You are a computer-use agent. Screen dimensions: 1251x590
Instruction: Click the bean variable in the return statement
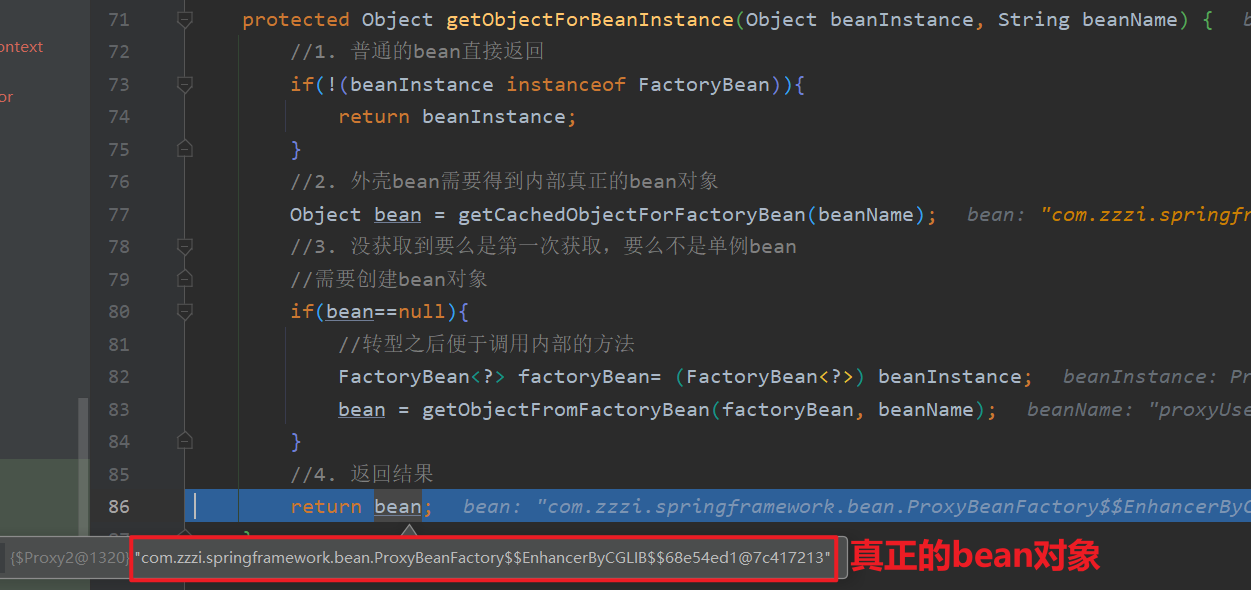(x=397, y=507)
